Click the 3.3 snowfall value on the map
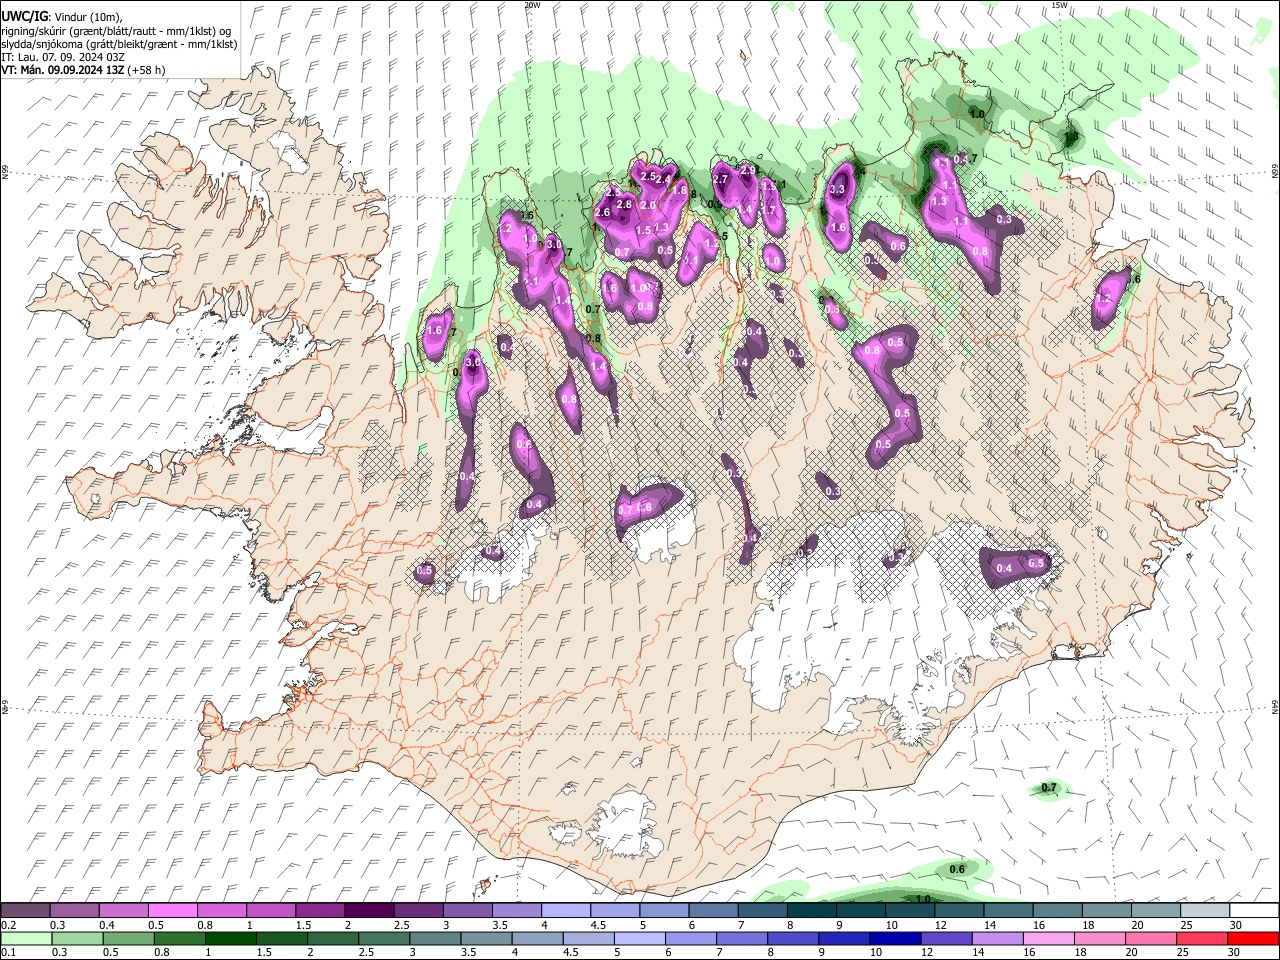Screen dimensions: 1280x960 point(838,189)
